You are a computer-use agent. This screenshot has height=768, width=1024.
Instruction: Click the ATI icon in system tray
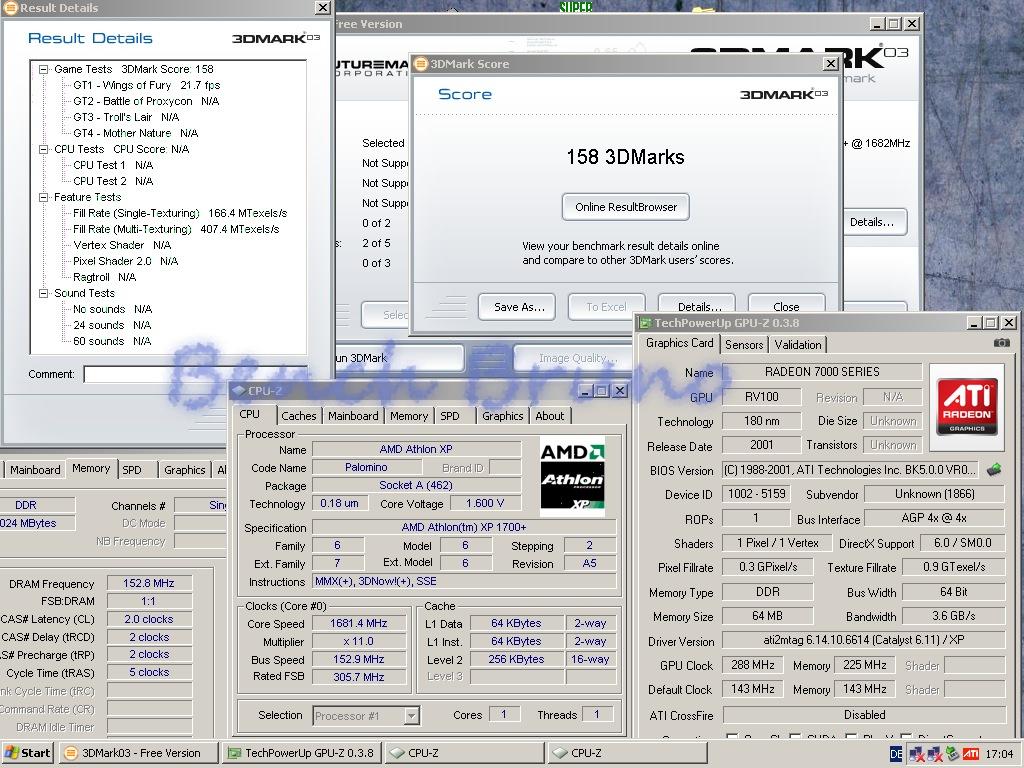(x=970, y=754)
